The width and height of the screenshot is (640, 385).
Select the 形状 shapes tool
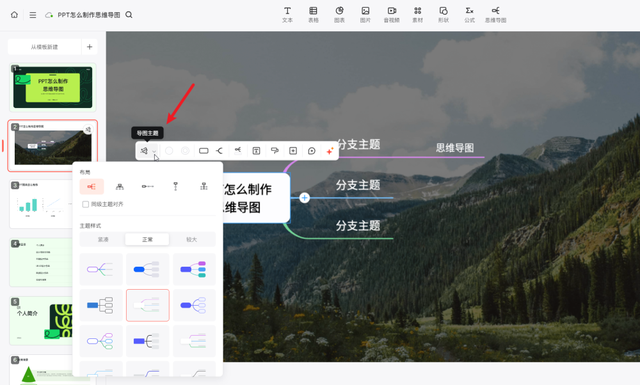pos(443,14)
